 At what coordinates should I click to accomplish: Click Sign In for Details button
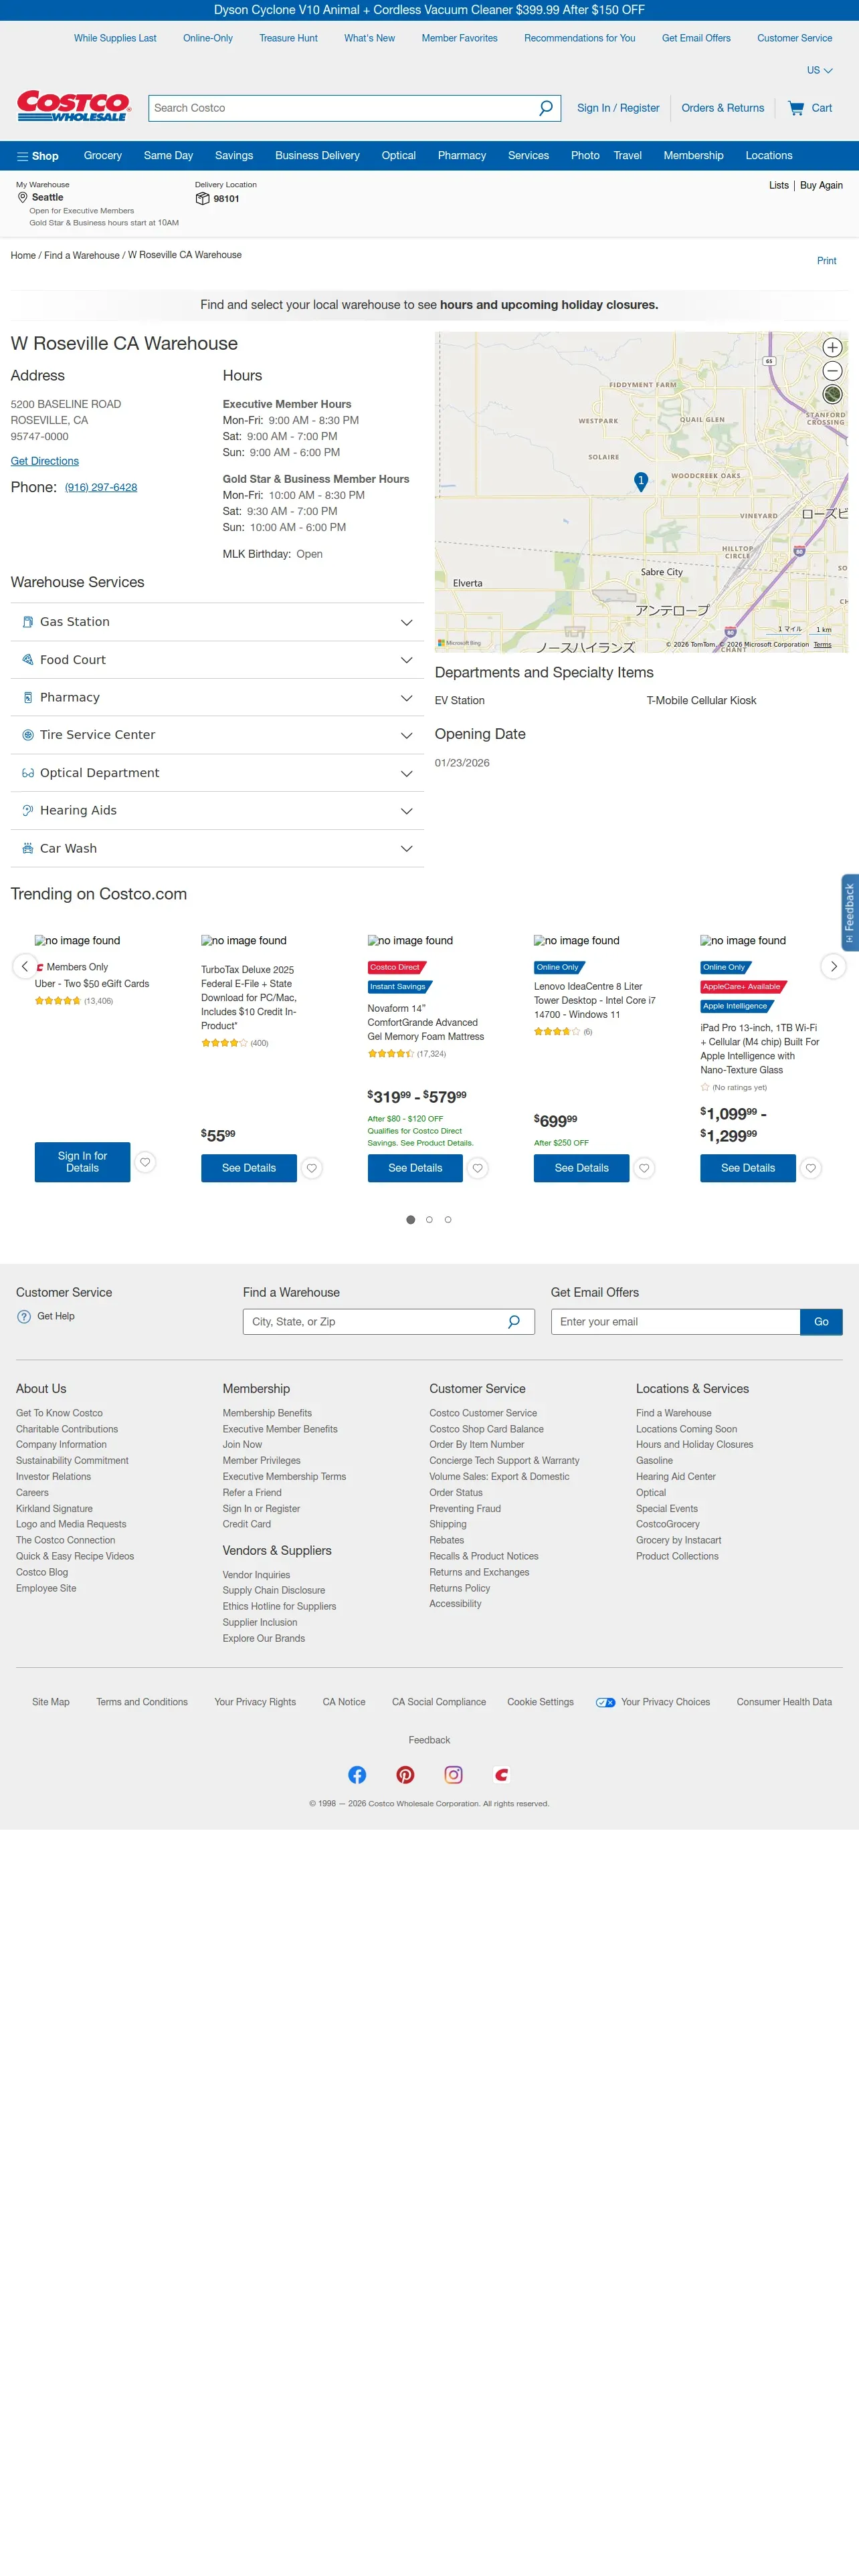pos(82,1162)
